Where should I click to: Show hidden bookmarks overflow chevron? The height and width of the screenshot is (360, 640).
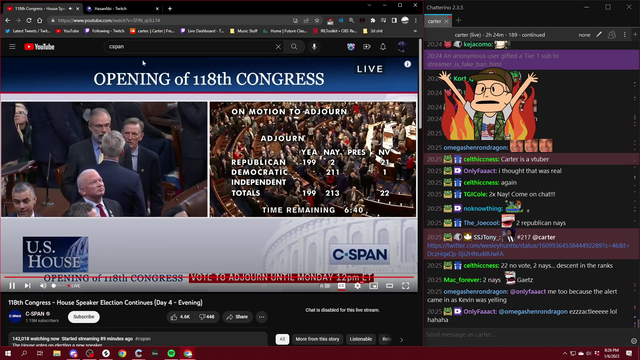tap(415, 31)
